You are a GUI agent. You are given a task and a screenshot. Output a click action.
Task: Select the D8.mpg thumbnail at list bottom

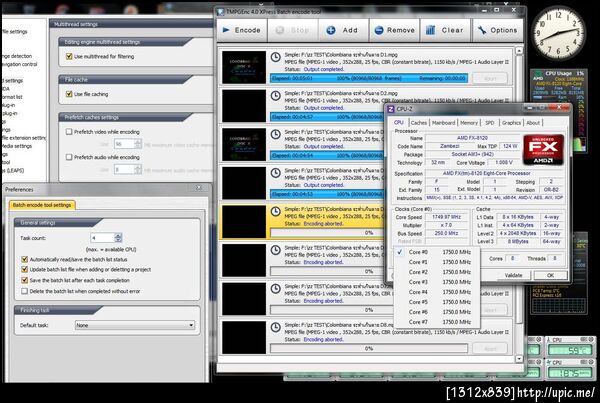tap(244, 337)
